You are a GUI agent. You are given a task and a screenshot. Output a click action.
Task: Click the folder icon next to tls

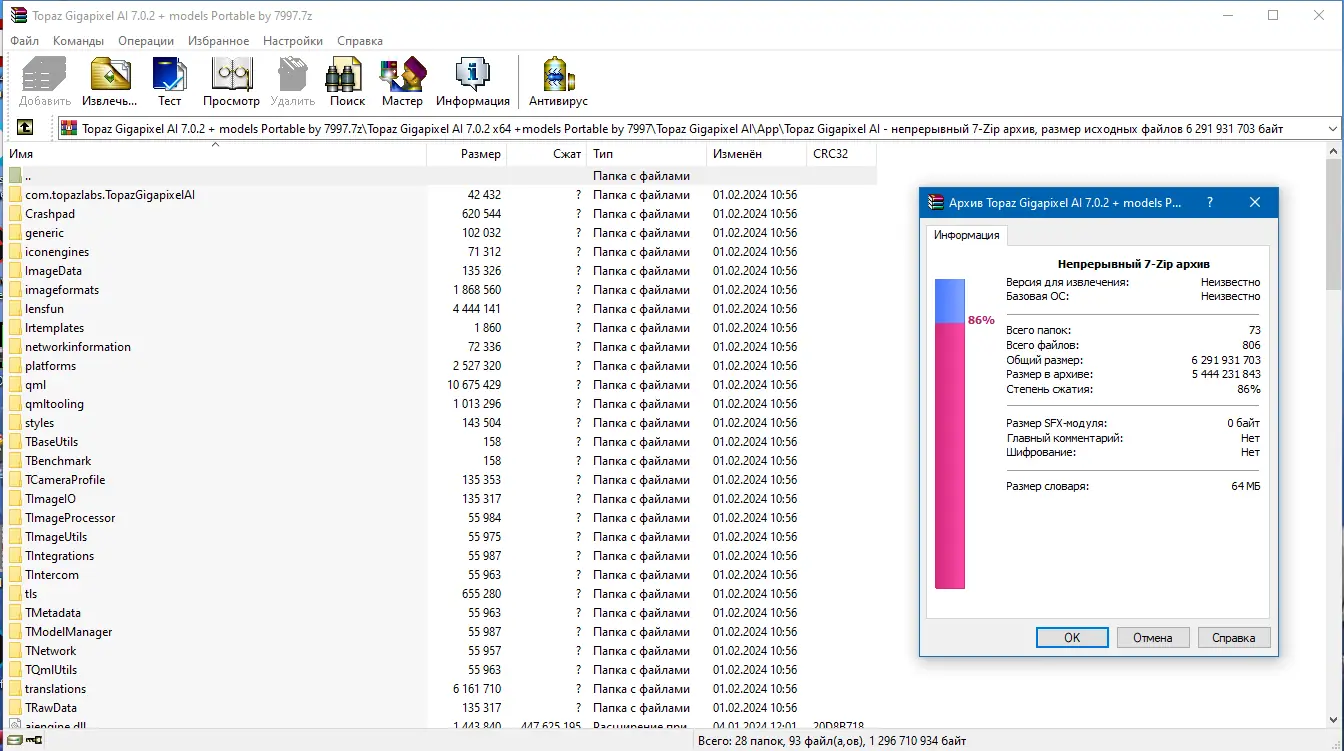pyautogui.click(x=15, y=594)
